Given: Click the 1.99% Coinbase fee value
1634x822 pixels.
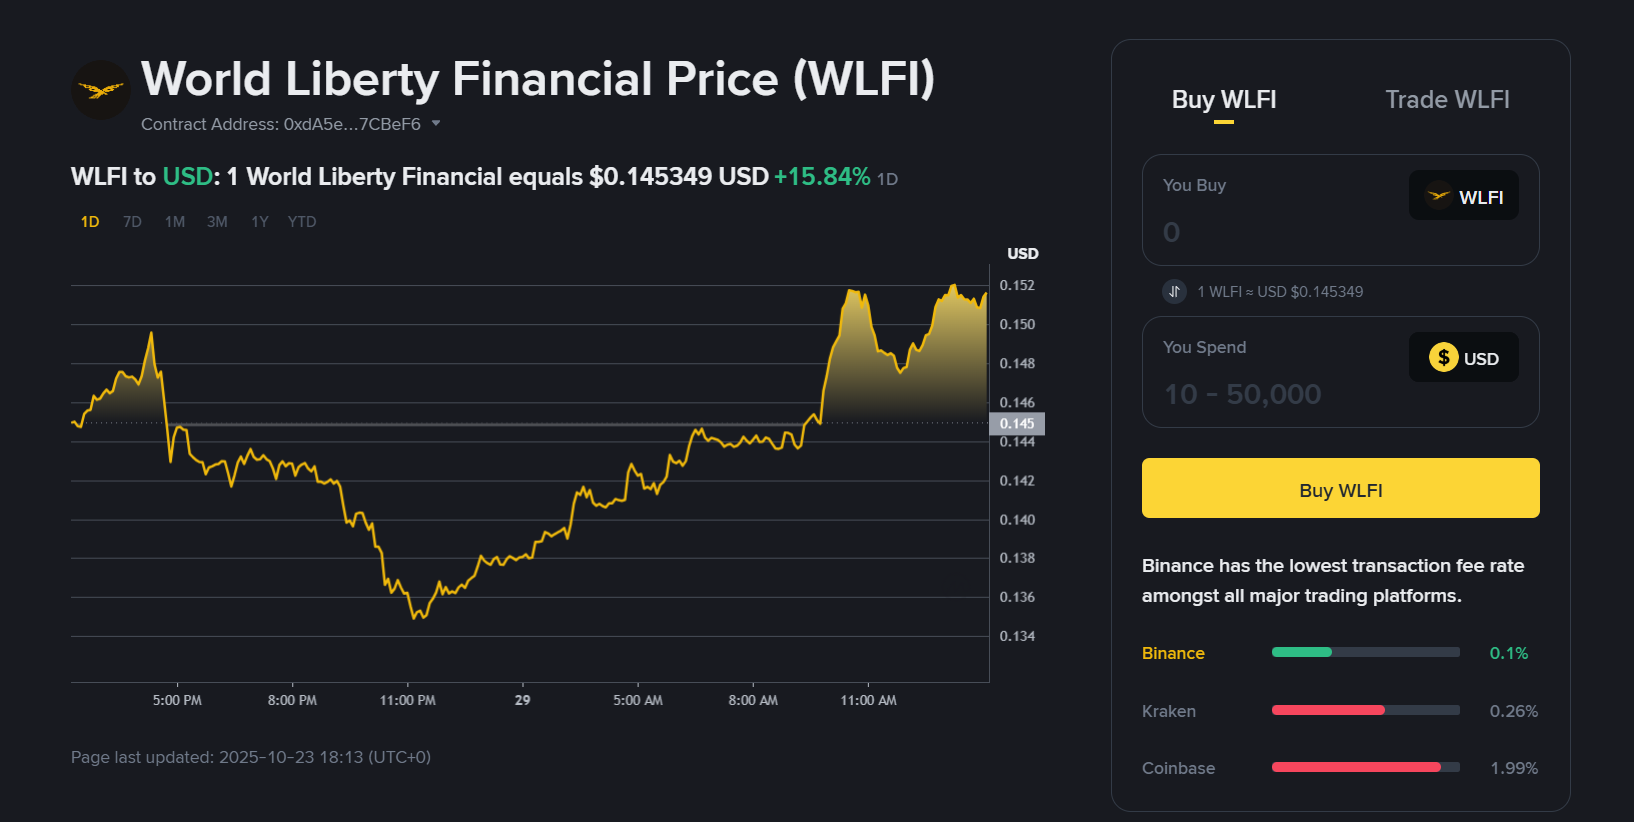Looking at the screenshot, I should (x=1514, y=768).
